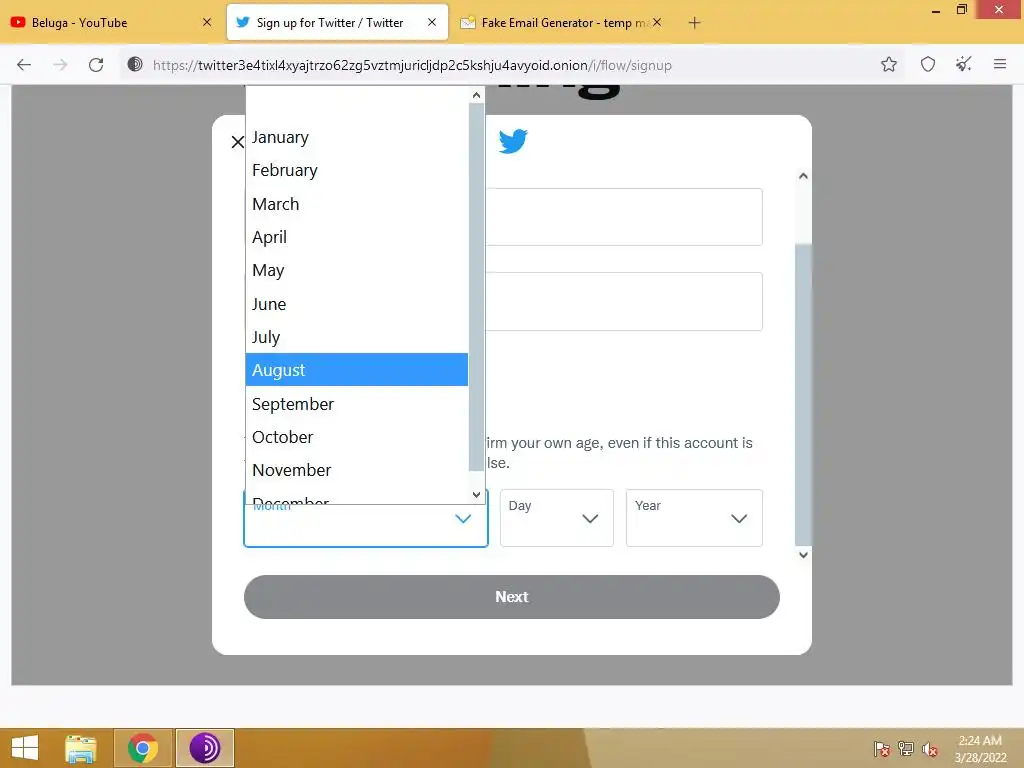Screen dimensions: 1024x768
Task: Click the New Identity broom icon
Action: coord(963,64)
